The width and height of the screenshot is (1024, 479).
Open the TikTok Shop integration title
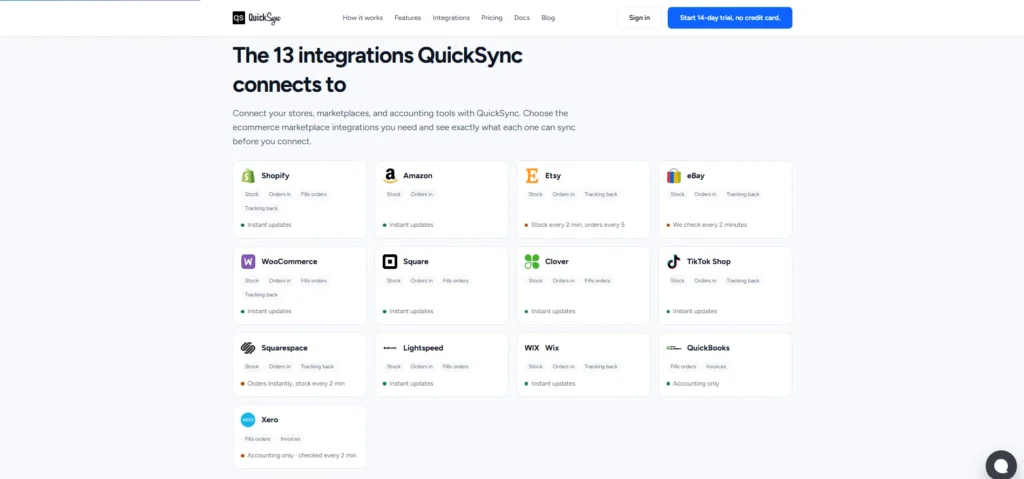coord(709,261)
